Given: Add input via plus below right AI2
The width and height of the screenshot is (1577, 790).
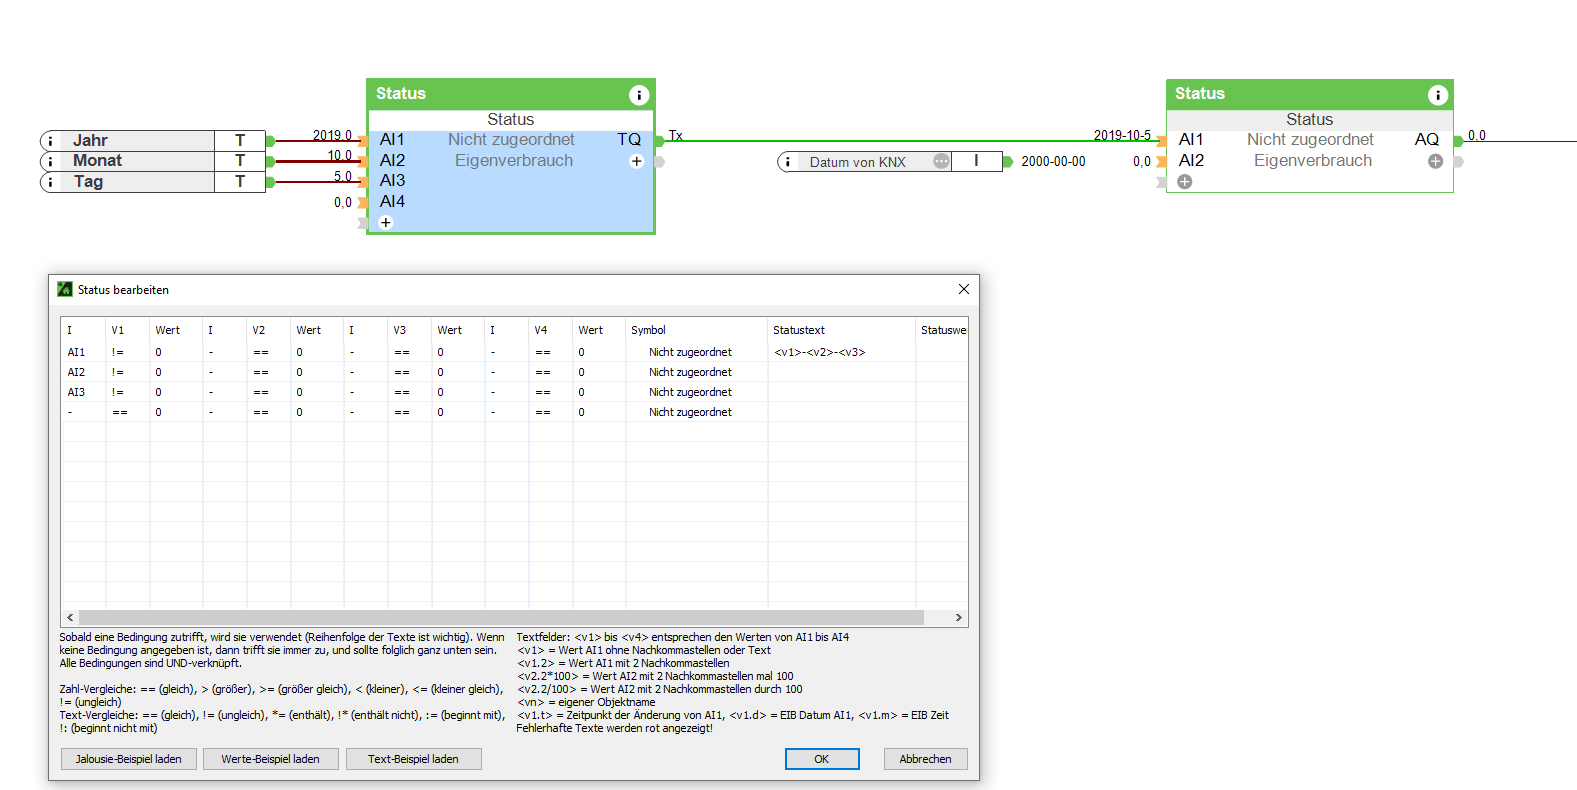Looking at the screenshot, I should click(x=1185, y=182).
